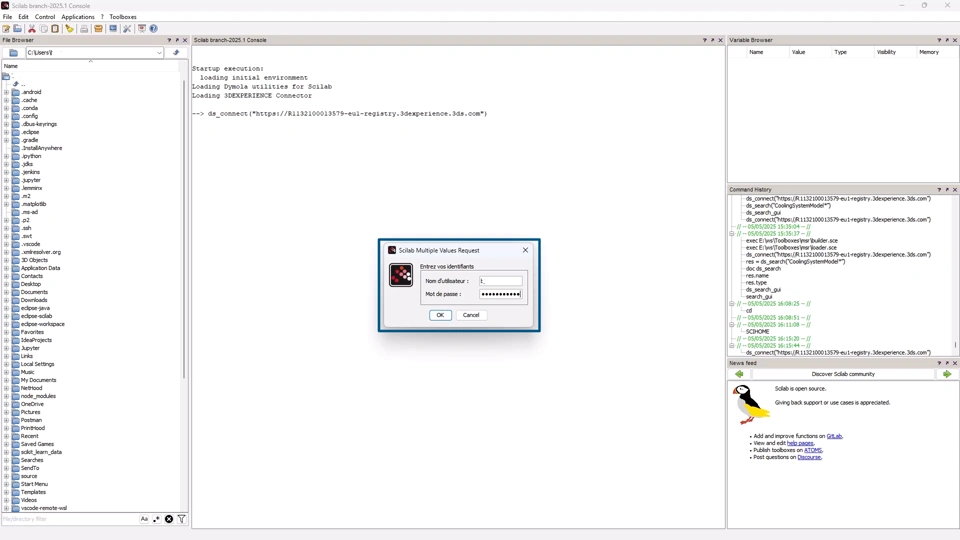Image resolution: width=960 pixels, height=540 pixels.
Task: Toggle case sensitive Aa filter option
Action: (x=144, y=519)
